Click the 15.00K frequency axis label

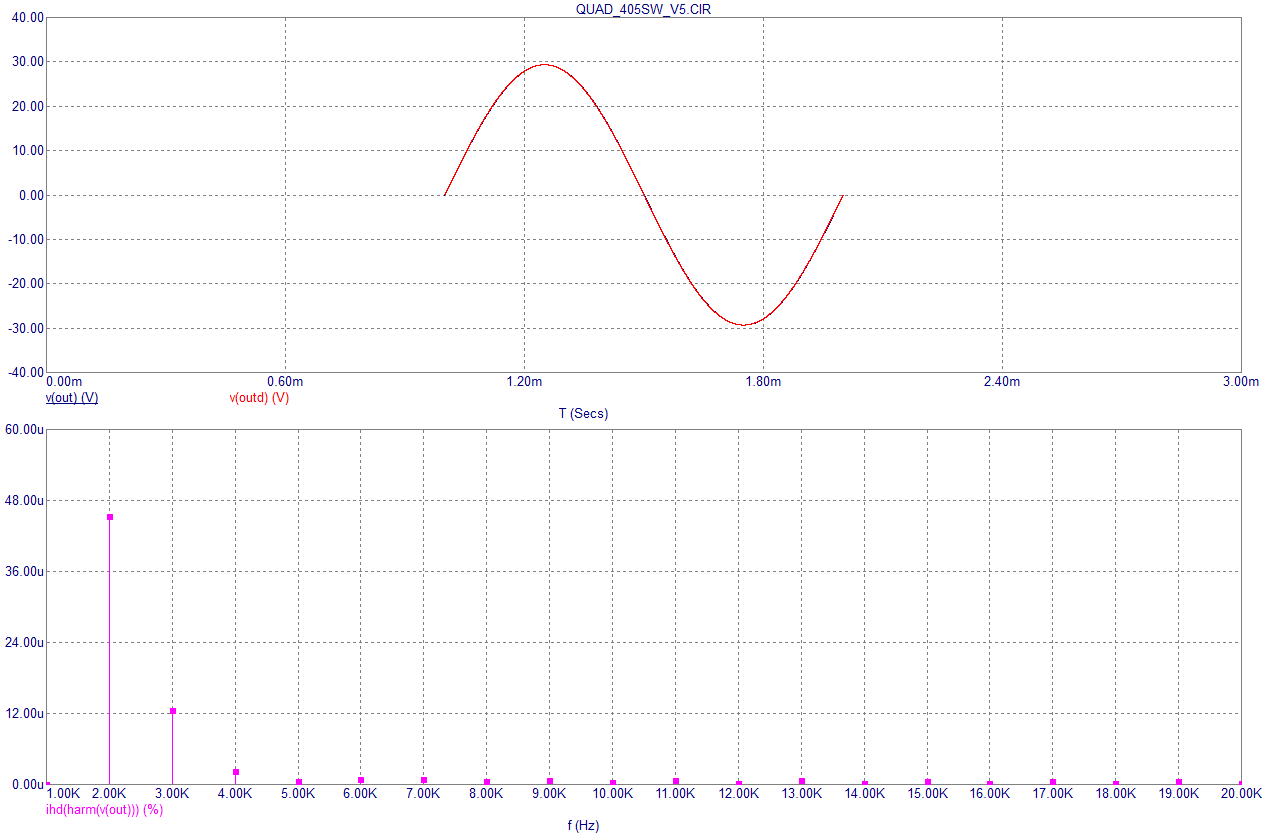point(927,793)
